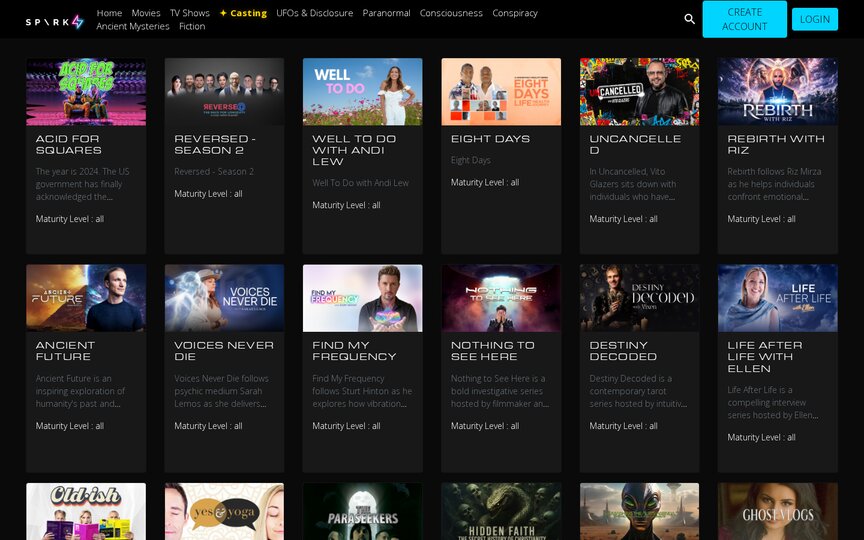Click the Create Account button

744,19
